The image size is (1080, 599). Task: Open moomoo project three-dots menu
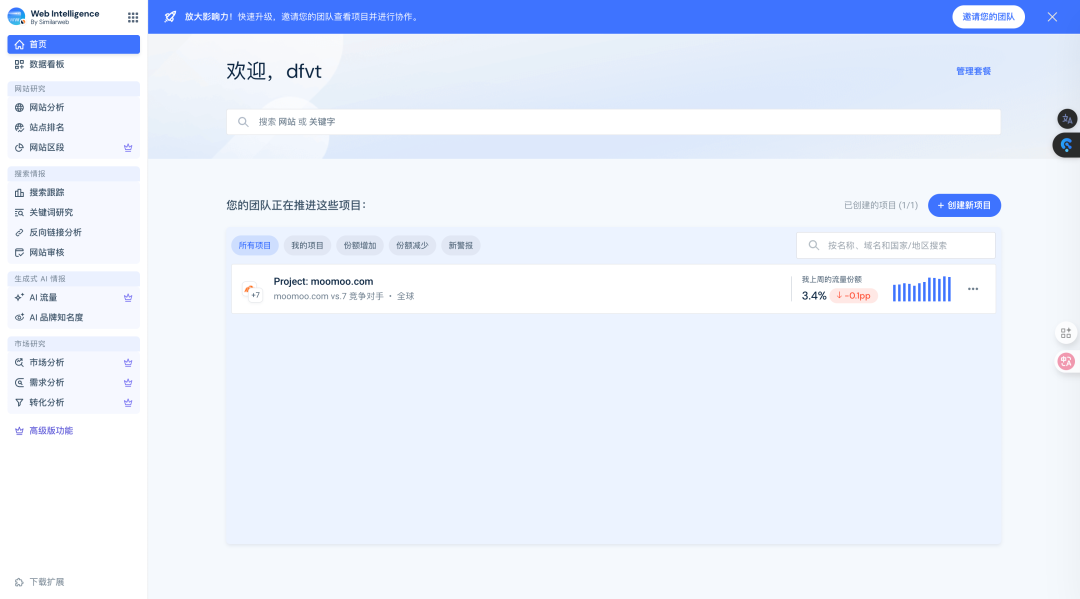(x=973, y=289)
